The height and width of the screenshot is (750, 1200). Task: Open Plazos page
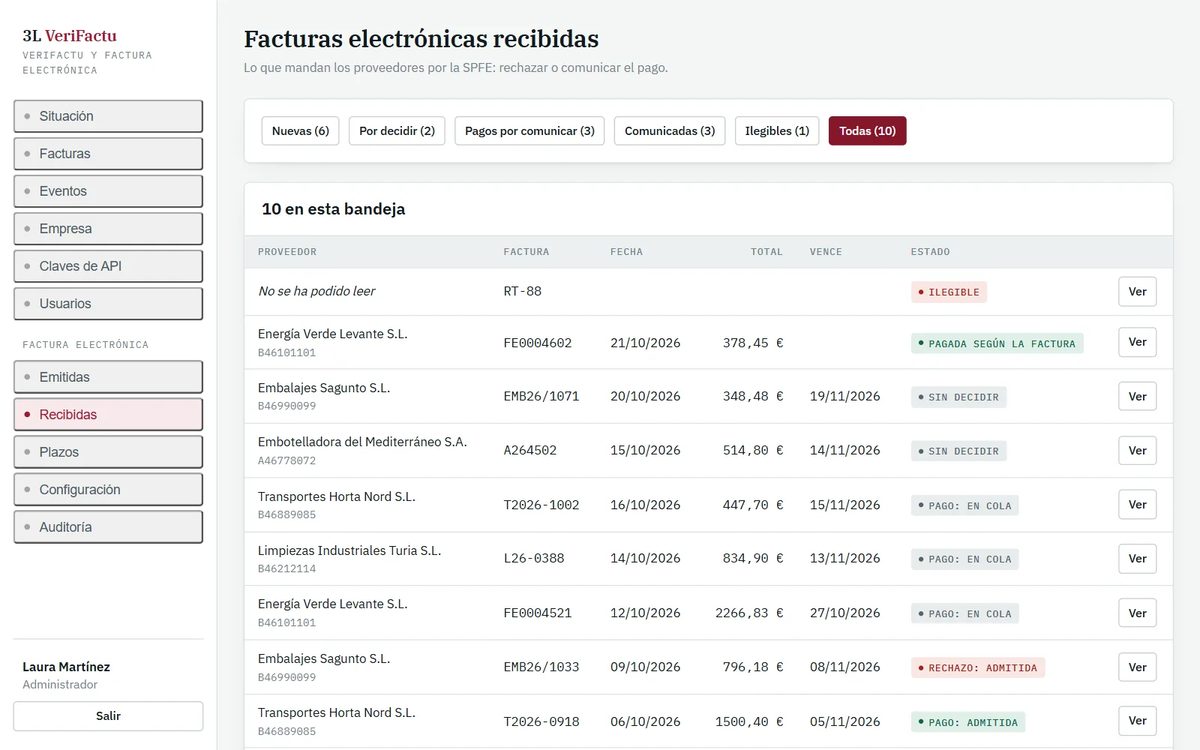click(x=108, y=452)
